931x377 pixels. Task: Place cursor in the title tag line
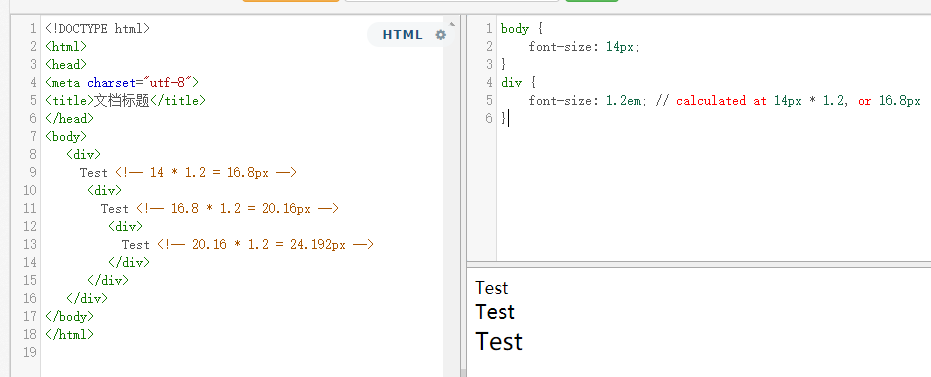(125, 100)
